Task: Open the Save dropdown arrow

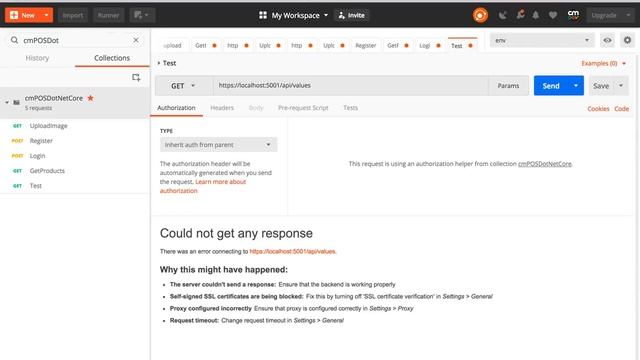Action: (x=621, y=86)
